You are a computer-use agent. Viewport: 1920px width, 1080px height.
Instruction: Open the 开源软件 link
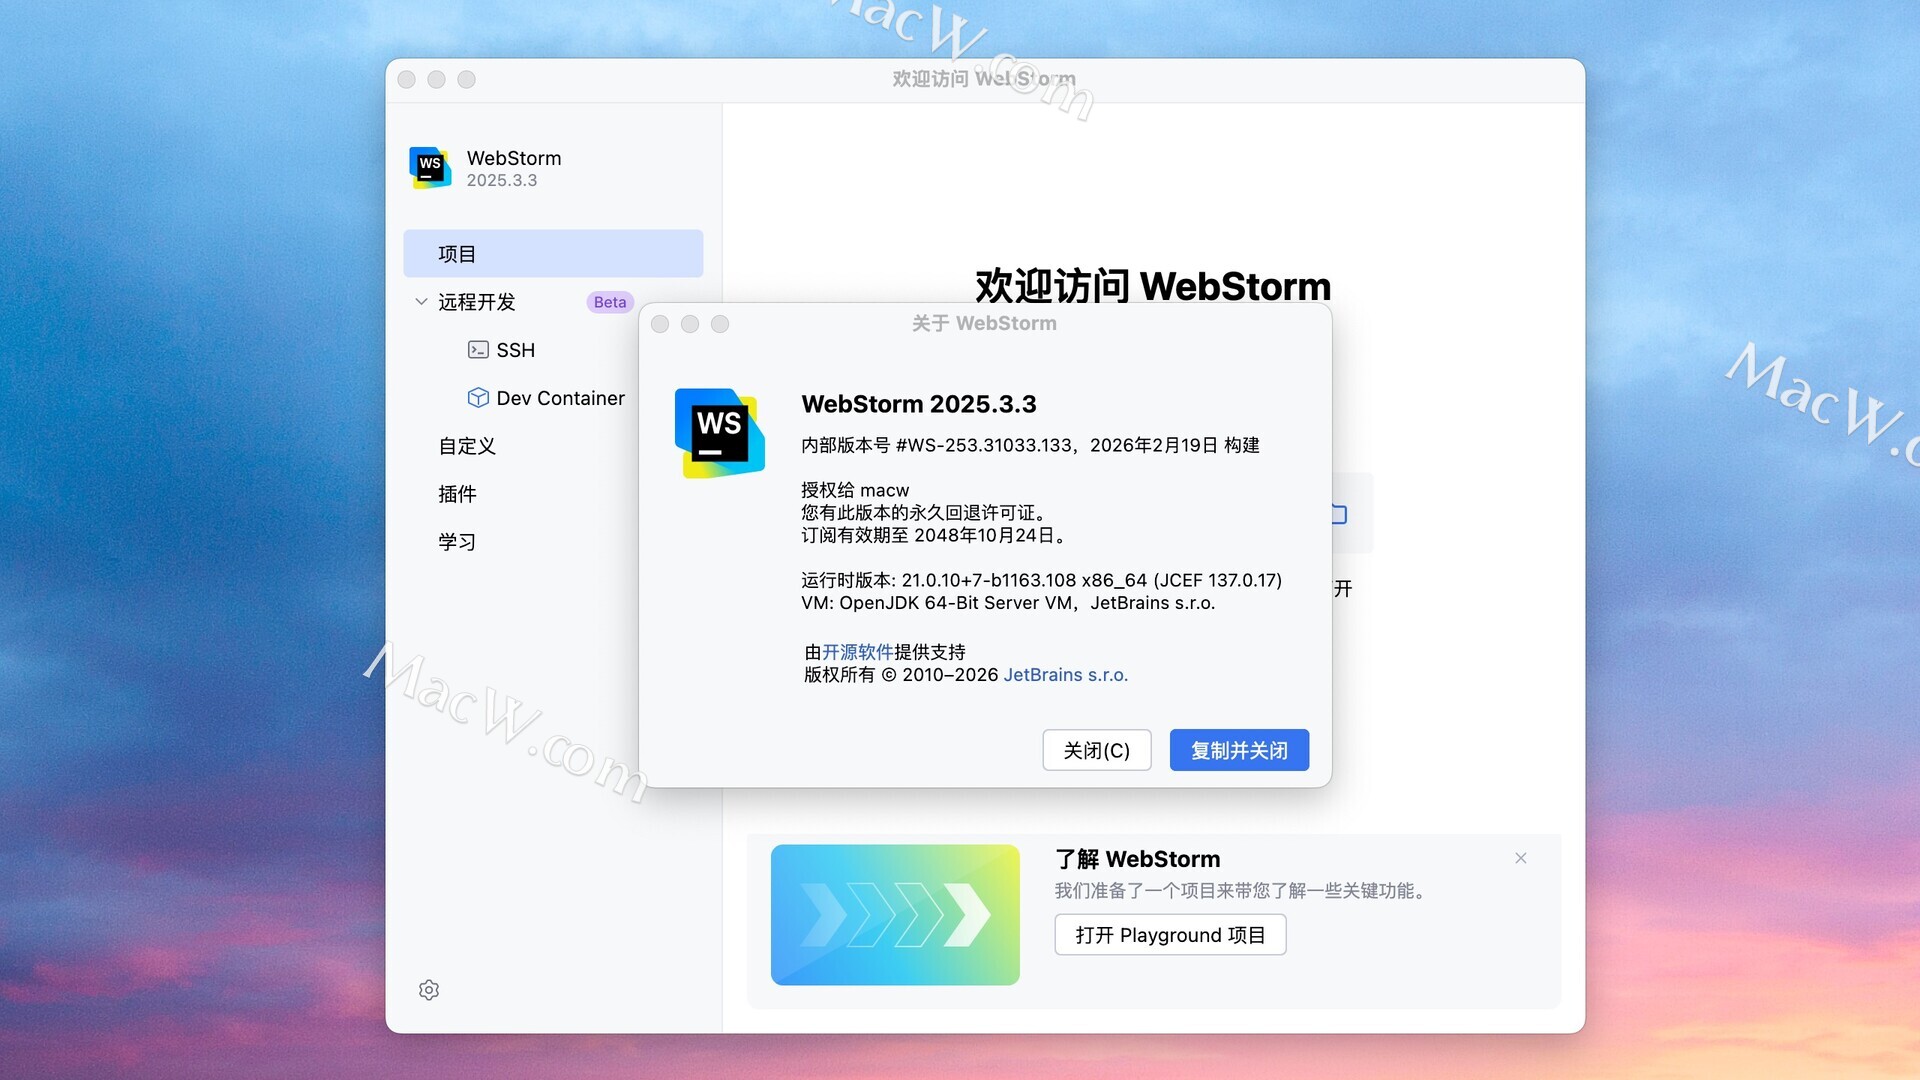click(x=857, y=652)
